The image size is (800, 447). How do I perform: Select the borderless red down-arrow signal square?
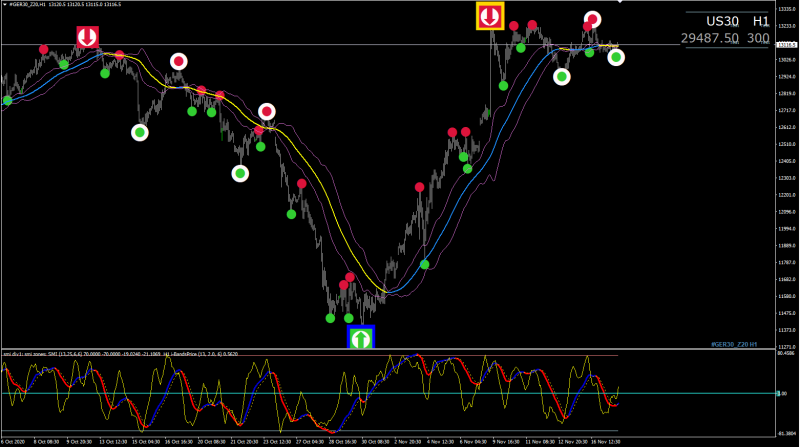[87, 37]
